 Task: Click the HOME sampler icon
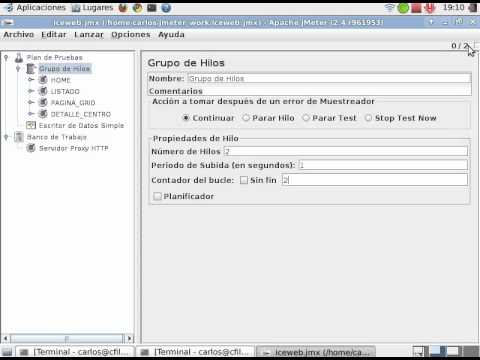(x=43, y=80)
